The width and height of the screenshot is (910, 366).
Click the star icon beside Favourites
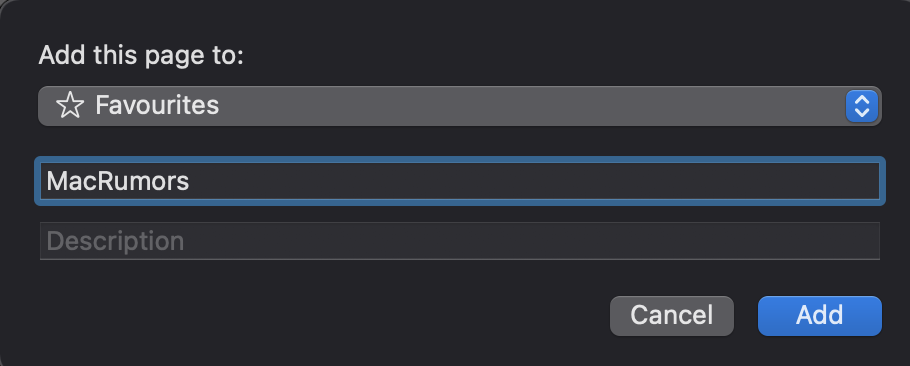coord(70,106)
